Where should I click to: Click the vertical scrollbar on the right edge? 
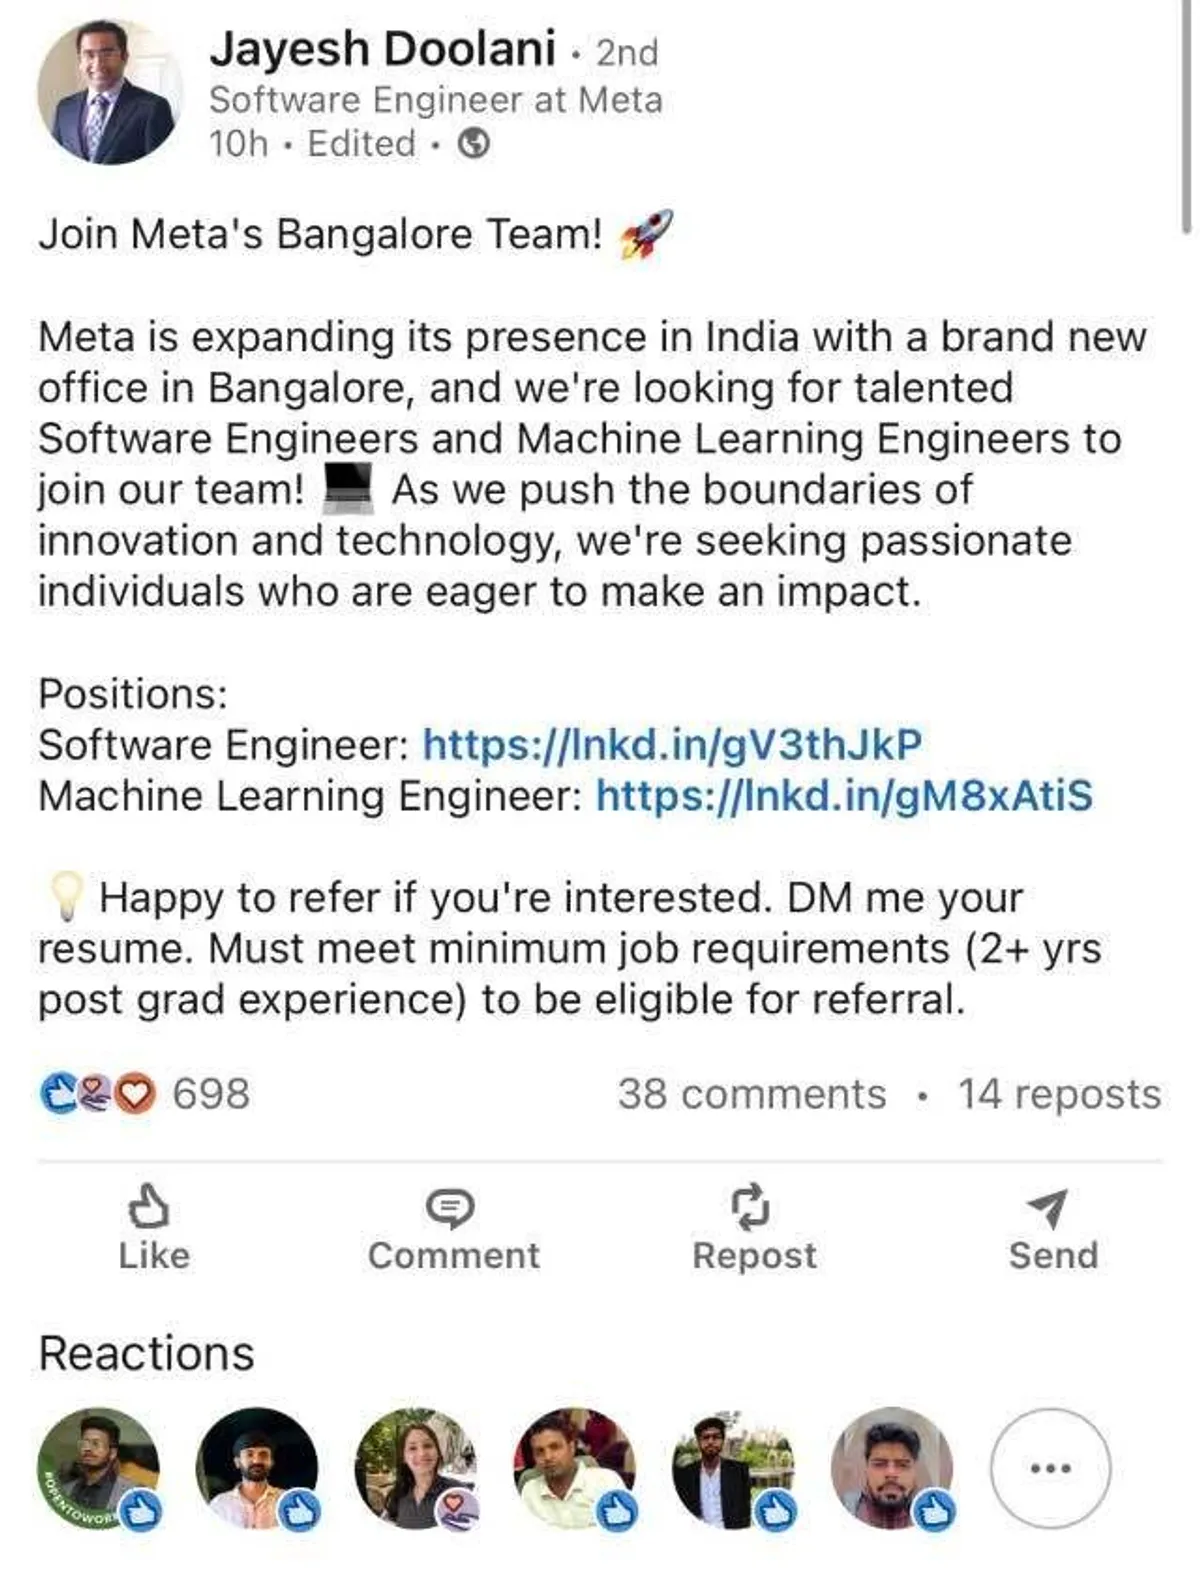click(1186, 115)
